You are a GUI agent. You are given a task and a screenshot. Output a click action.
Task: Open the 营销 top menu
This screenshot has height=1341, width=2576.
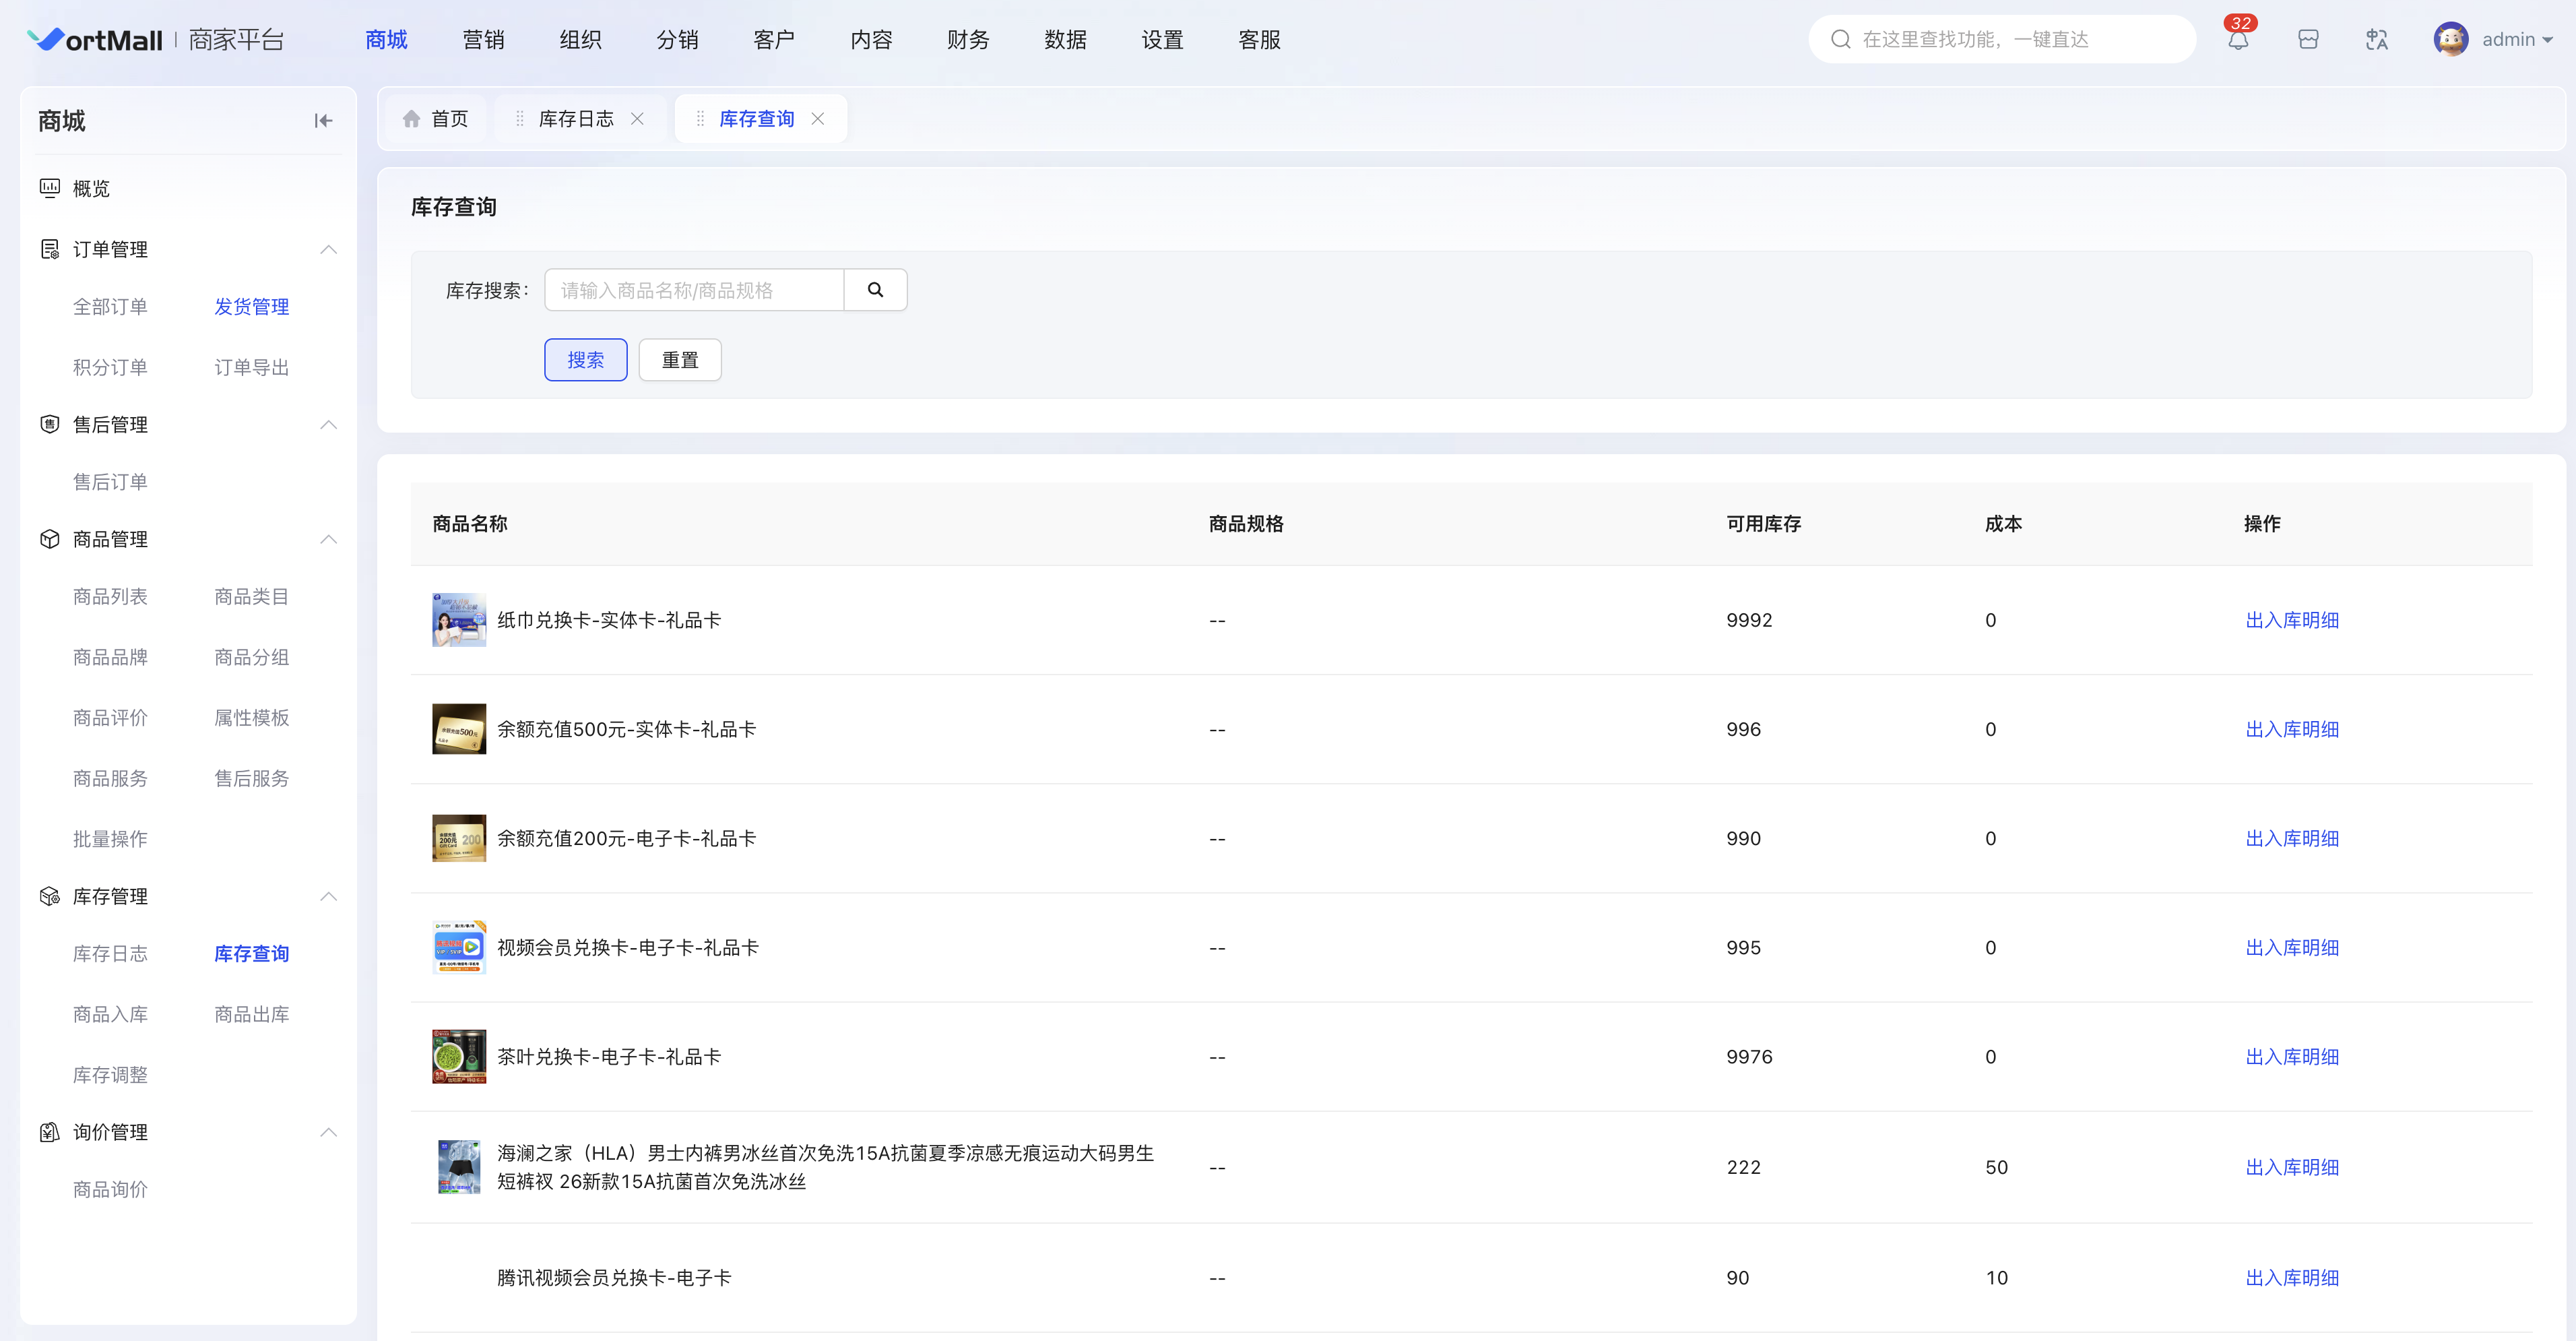[x=483, y=40]
